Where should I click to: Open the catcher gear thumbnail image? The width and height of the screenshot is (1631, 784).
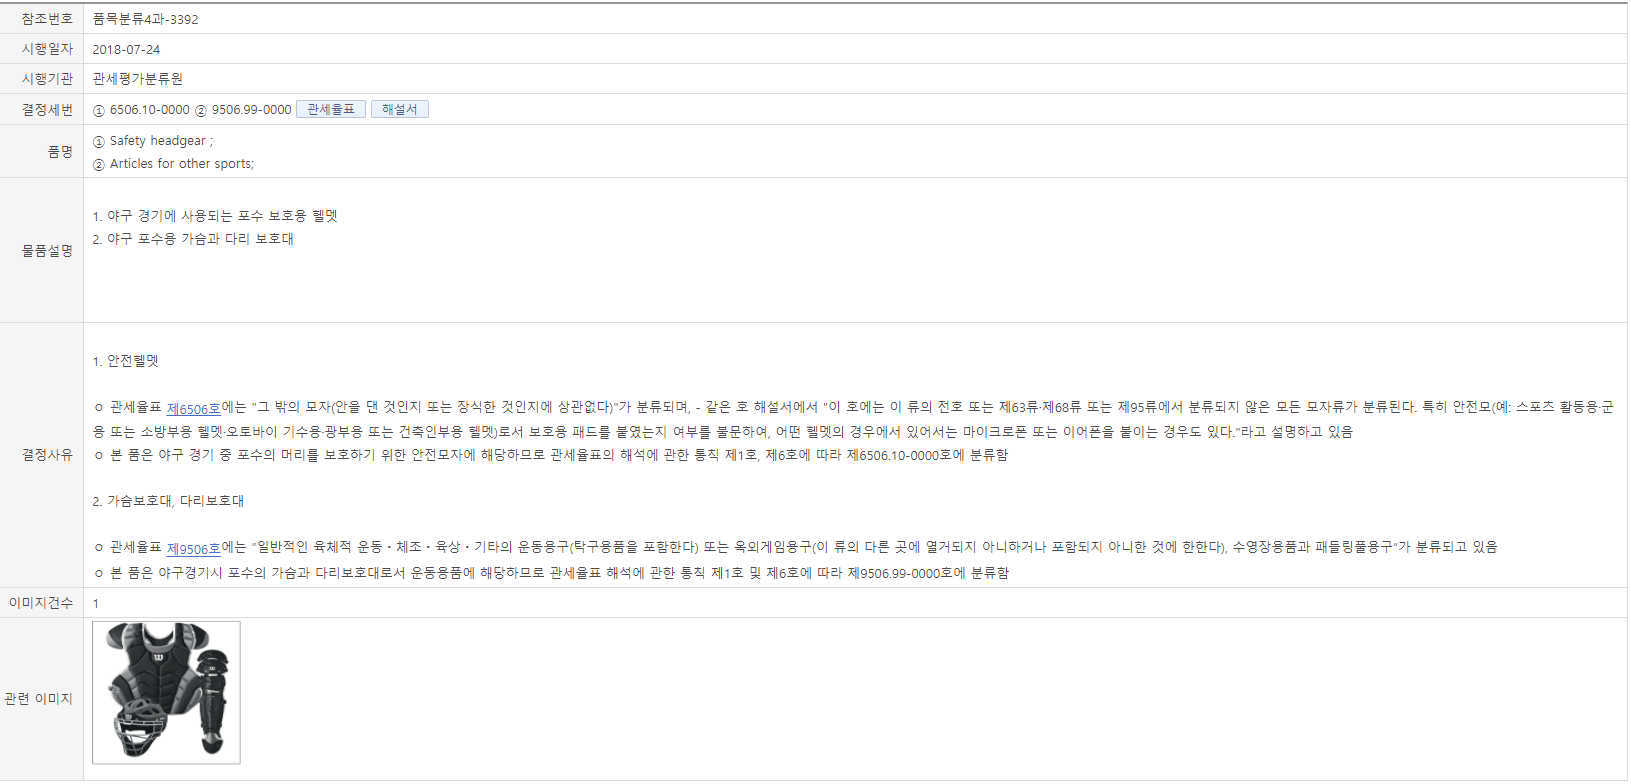(166, 693)
